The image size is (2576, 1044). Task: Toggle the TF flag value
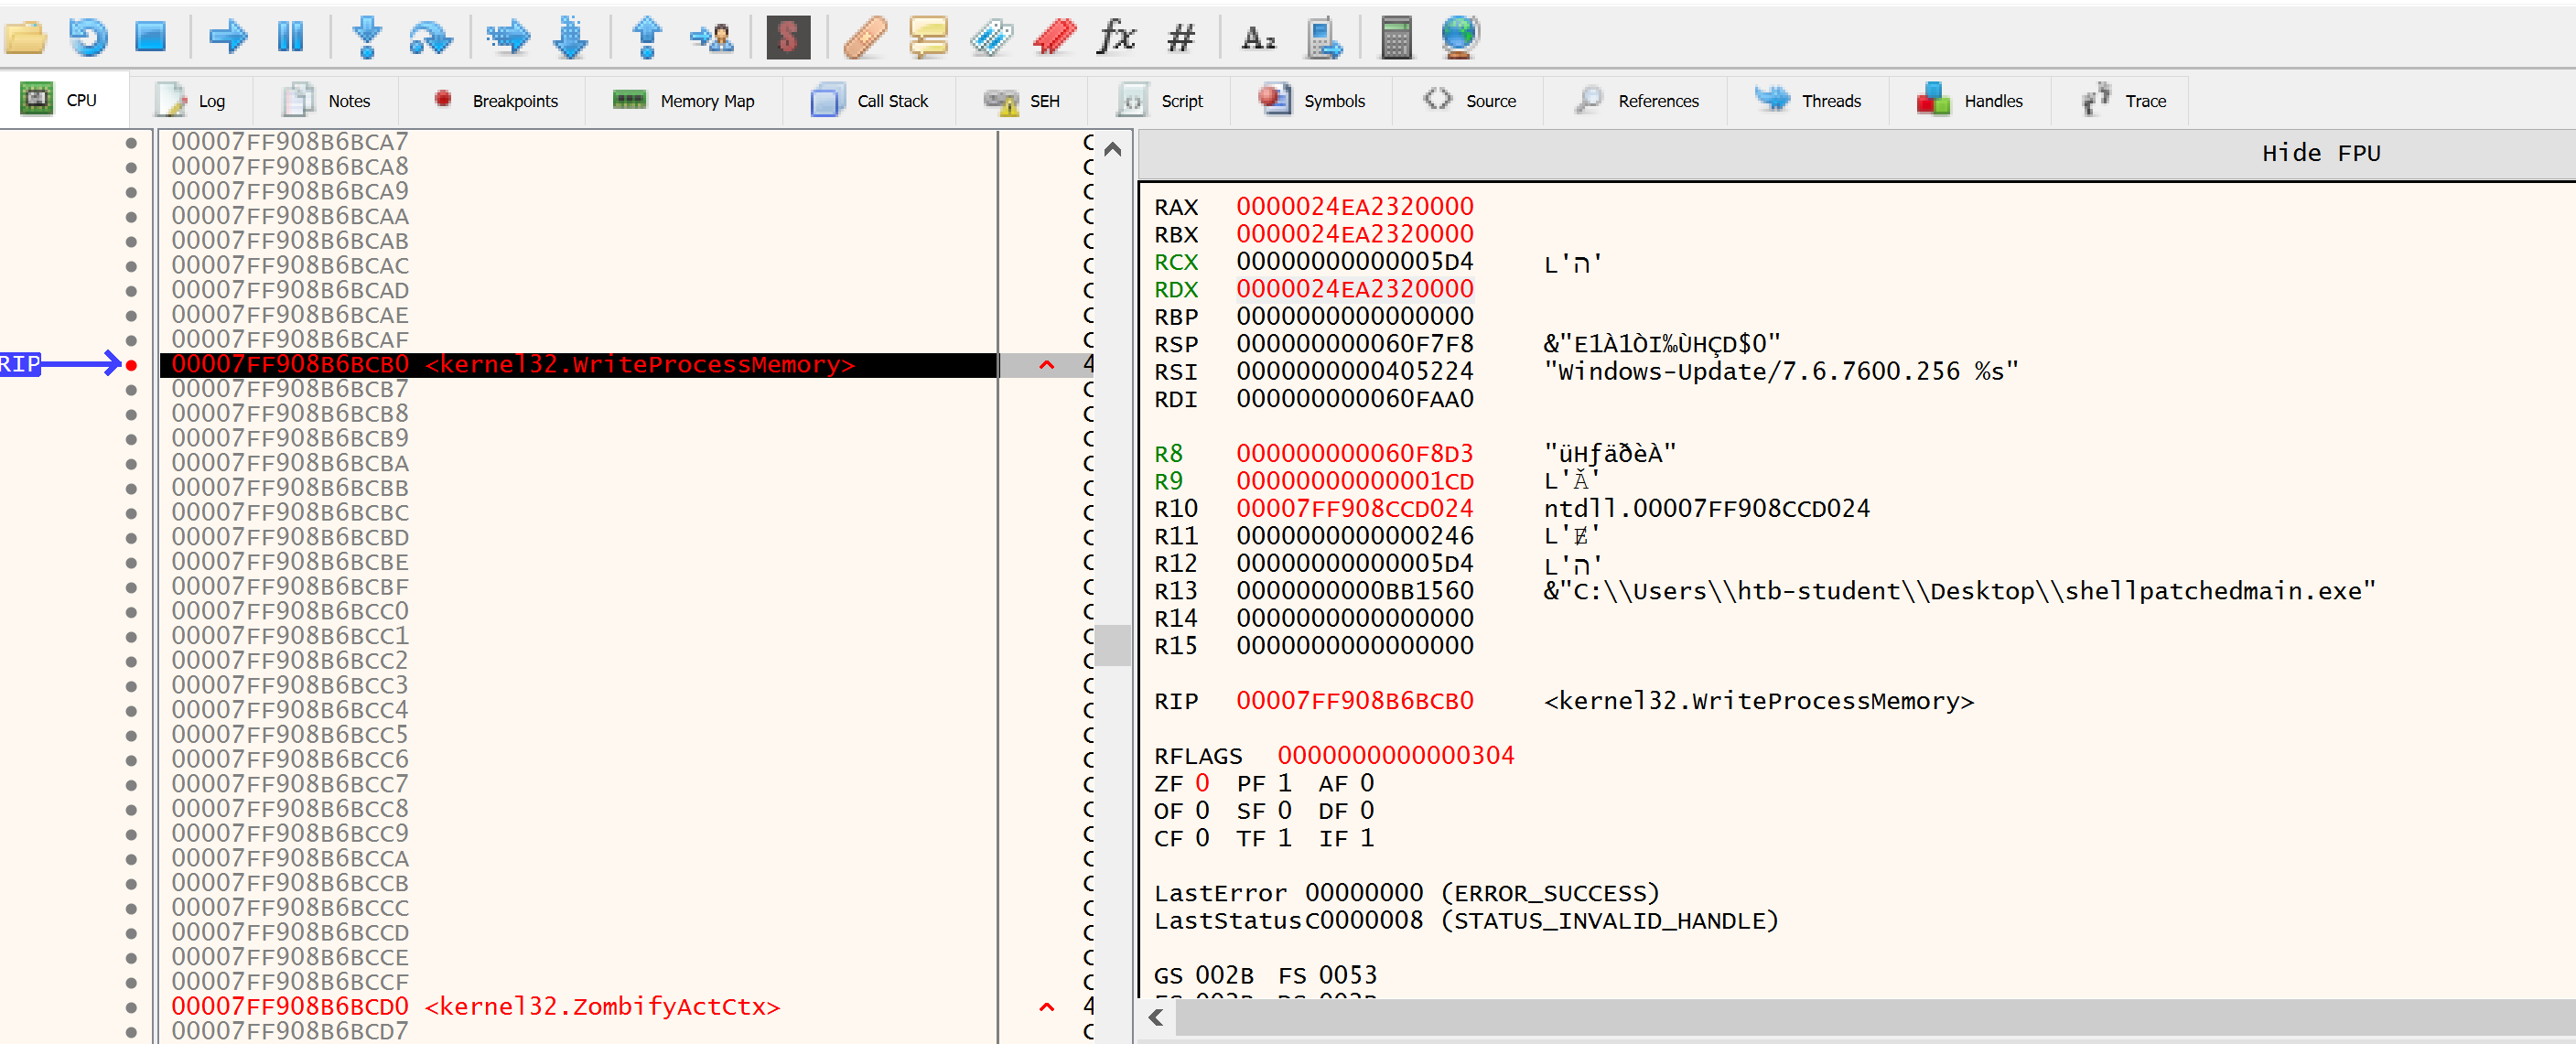click(x=1283, y=838)
